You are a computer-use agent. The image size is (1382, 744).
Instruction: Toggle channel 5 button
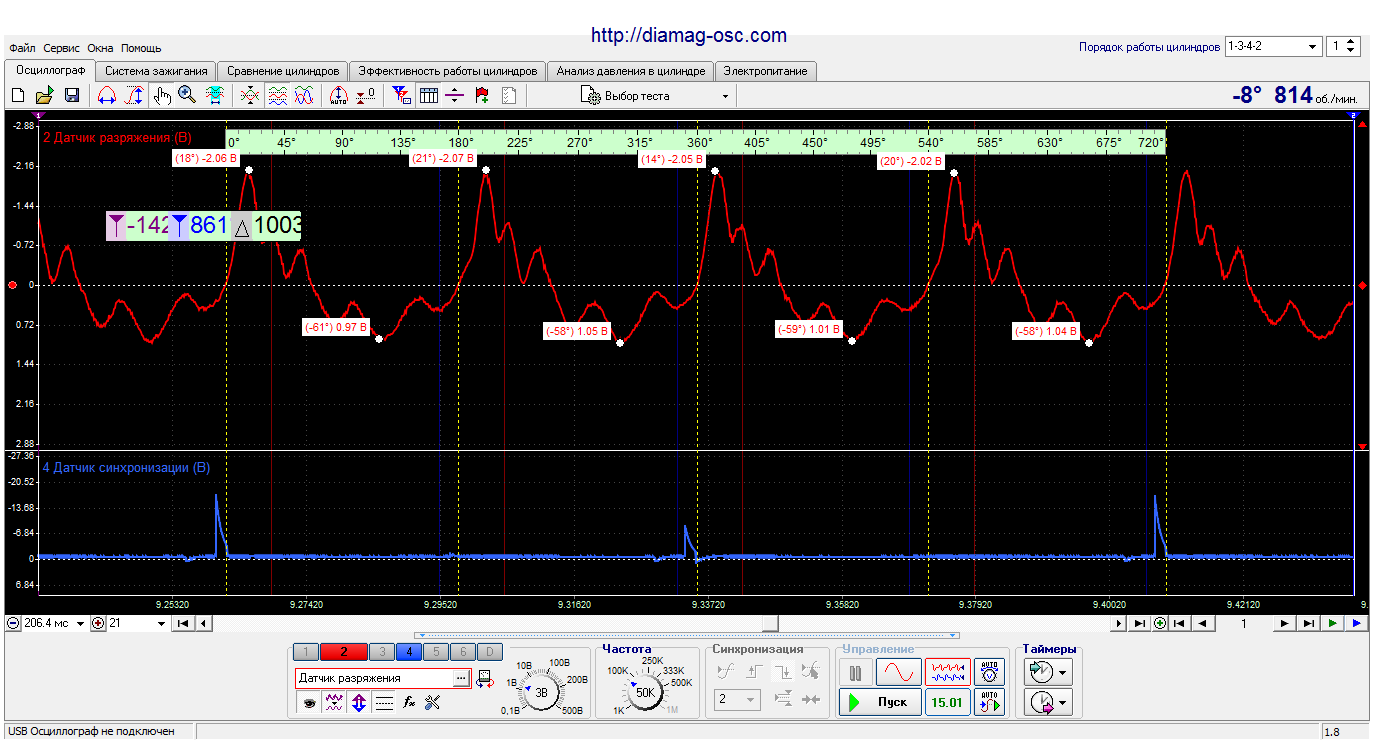click(435, 652)
